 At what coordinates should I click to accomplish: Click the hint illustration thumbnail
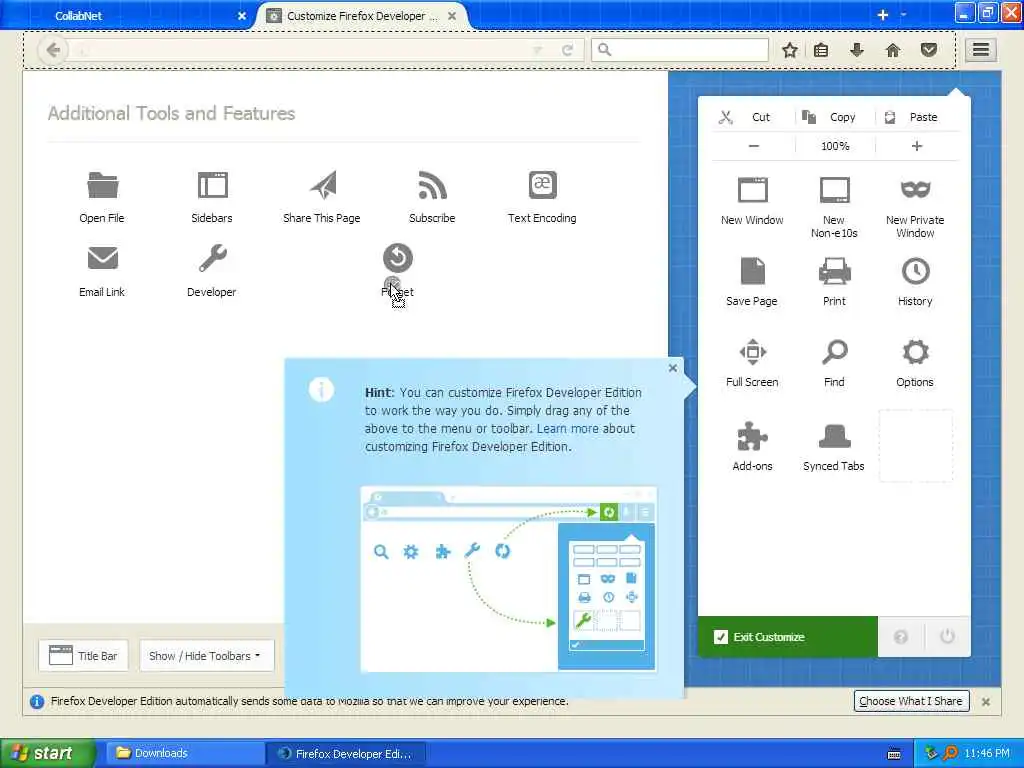click(x=509, y=579)
